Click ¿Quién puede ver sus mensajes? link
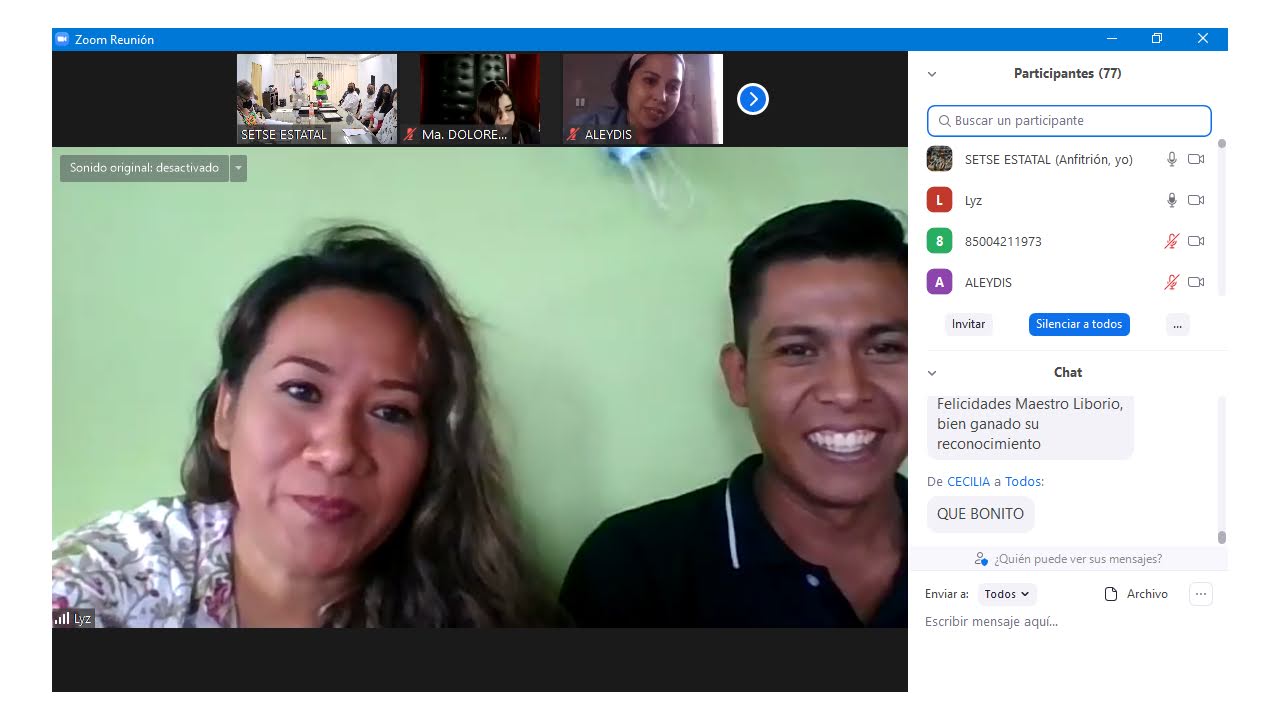Screen dimensions: 1280x720 1068,559
